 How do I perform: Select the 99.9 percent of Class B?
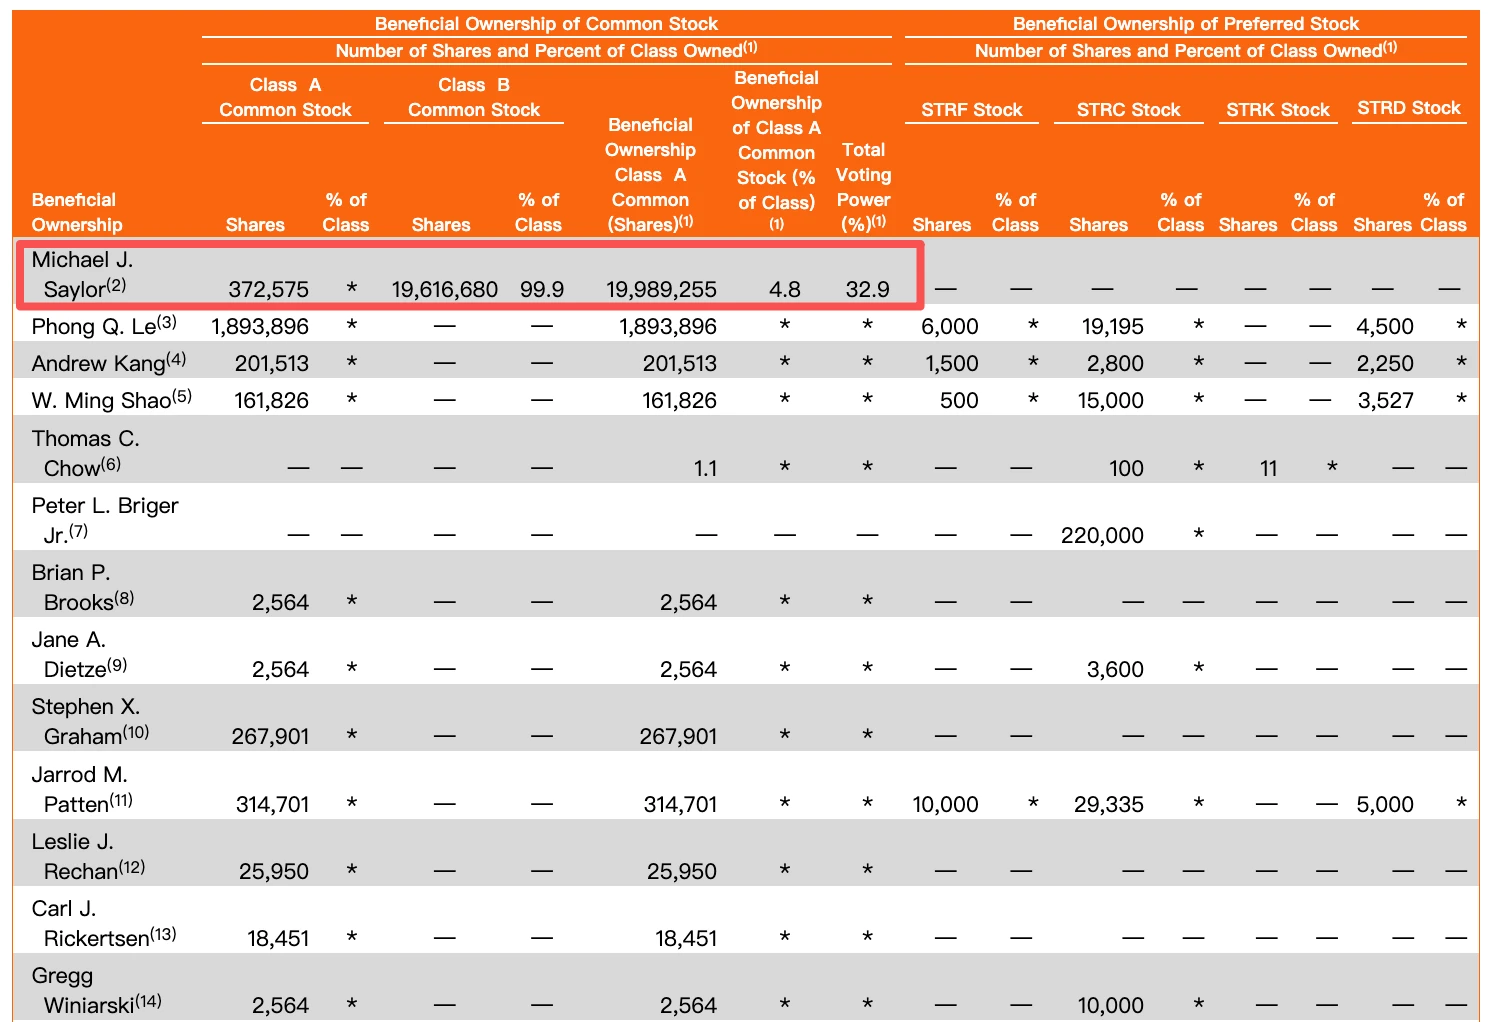(x=542, y=289)
